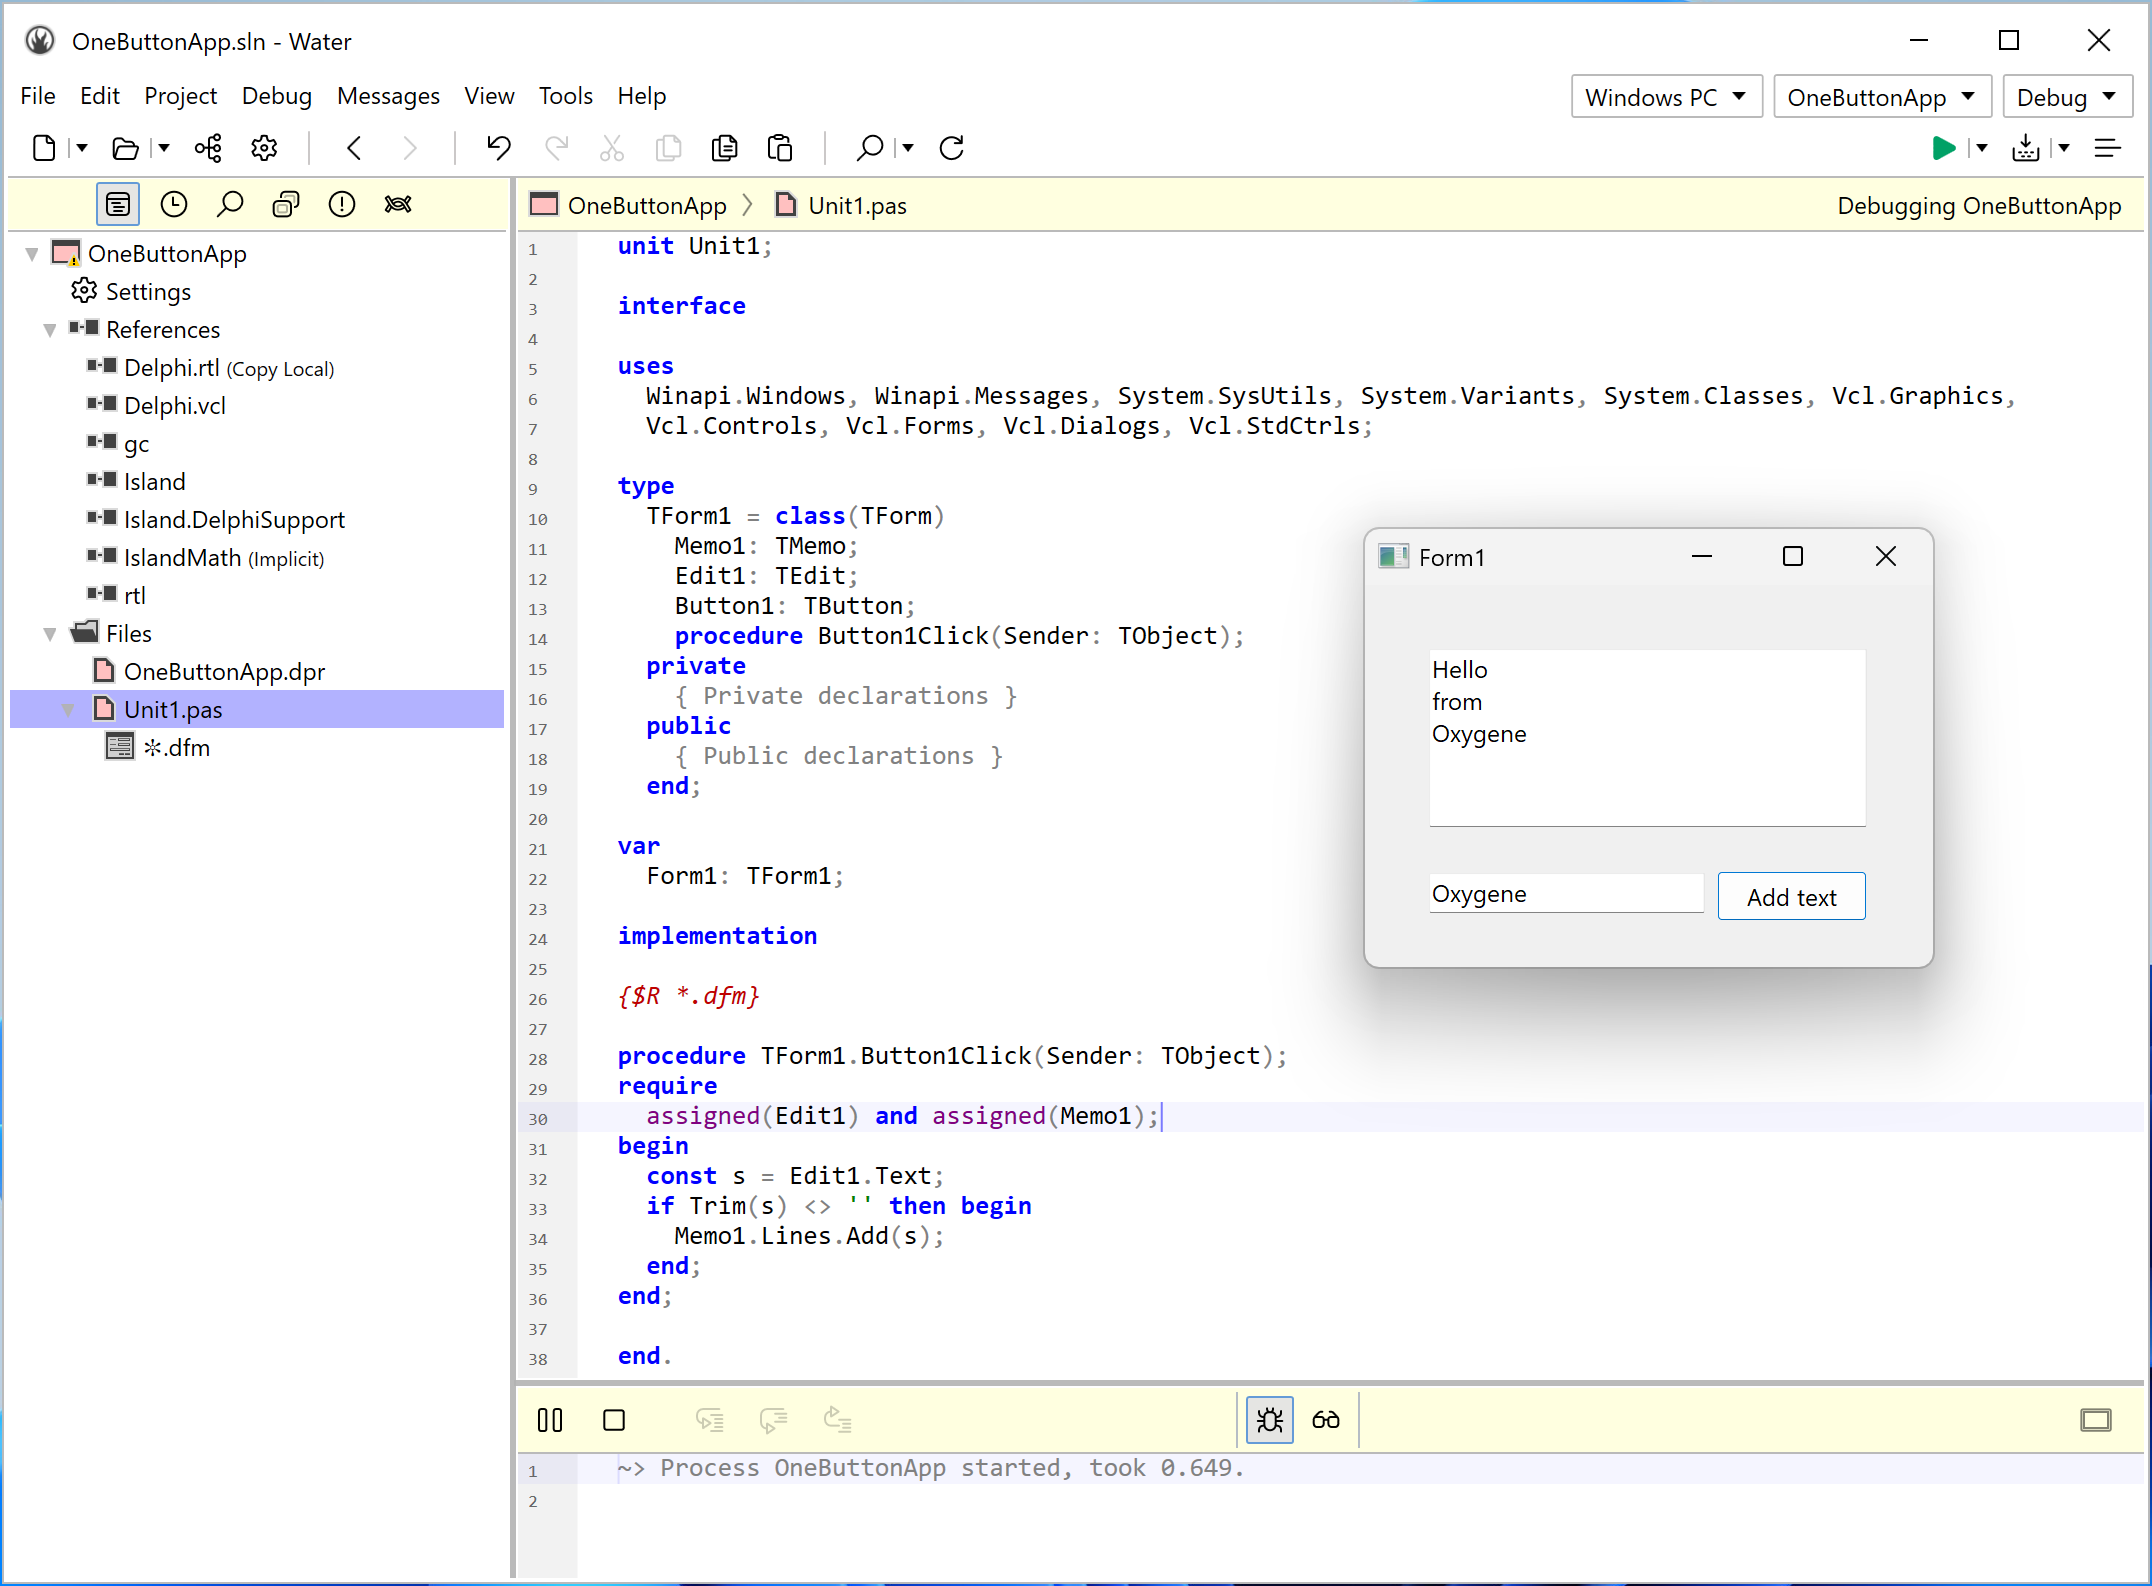Click the Search magnifier in toolbar
Image resolution: width=2152 pixels, height=1586 pixels.
(870, 148)
